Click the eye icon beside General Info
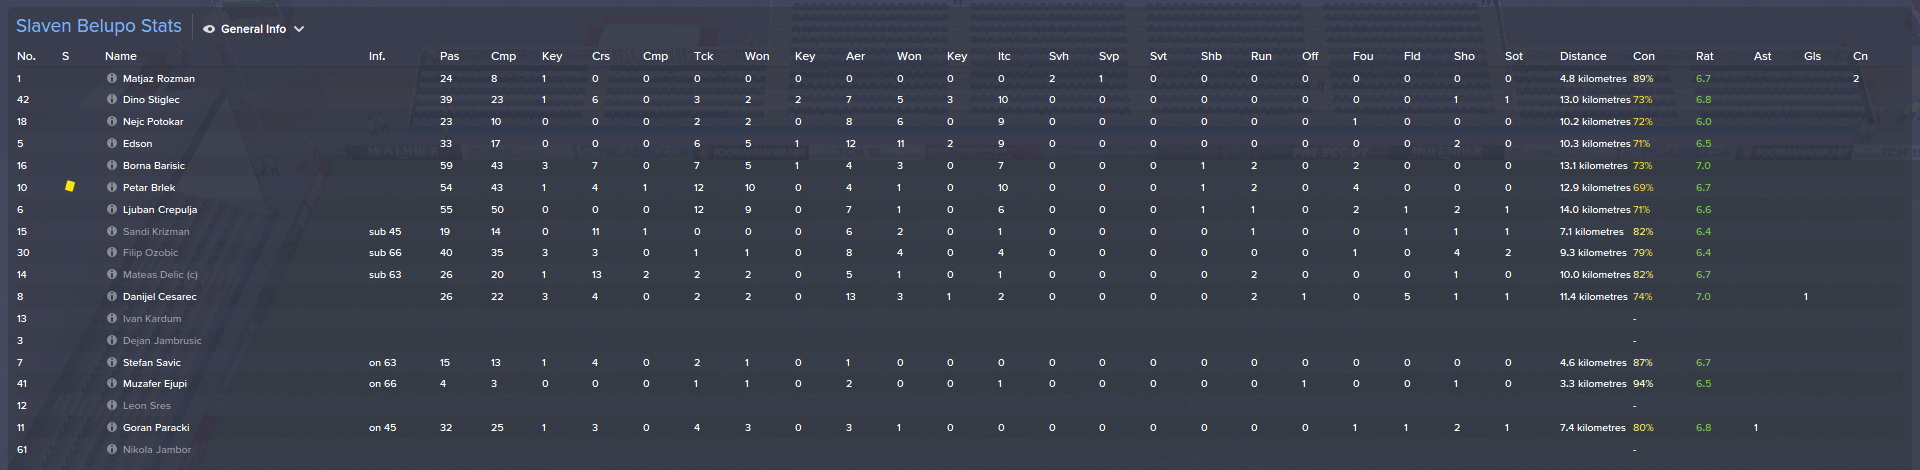Viewport: 1920px width, 470px height. [x=209, y=29]
